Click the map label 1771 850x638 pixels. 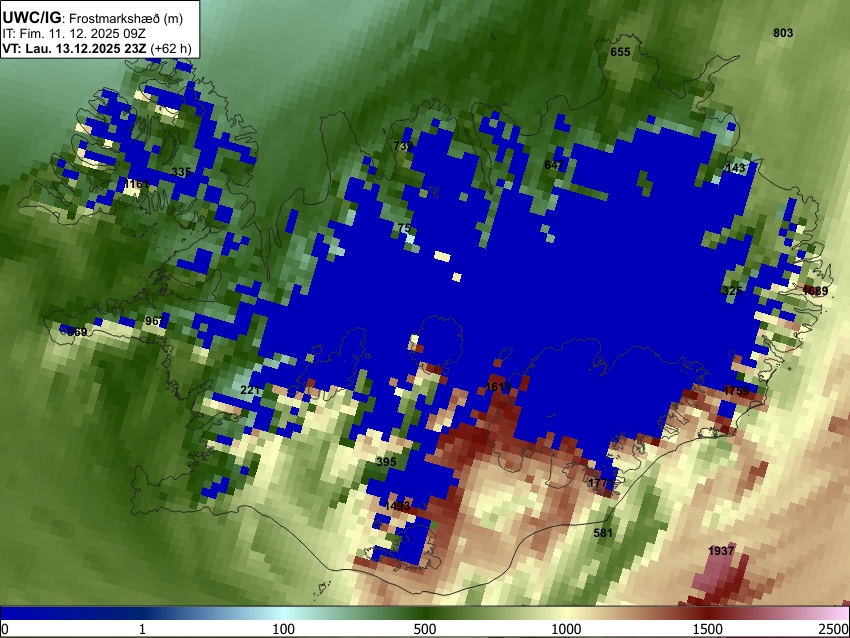point(601,482)
